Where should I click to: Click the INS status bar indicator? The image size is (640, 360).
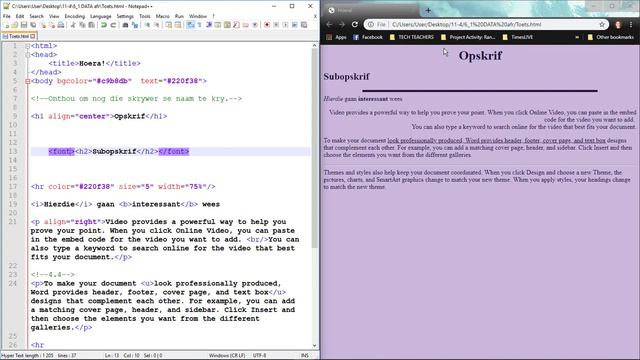point(304,356)
